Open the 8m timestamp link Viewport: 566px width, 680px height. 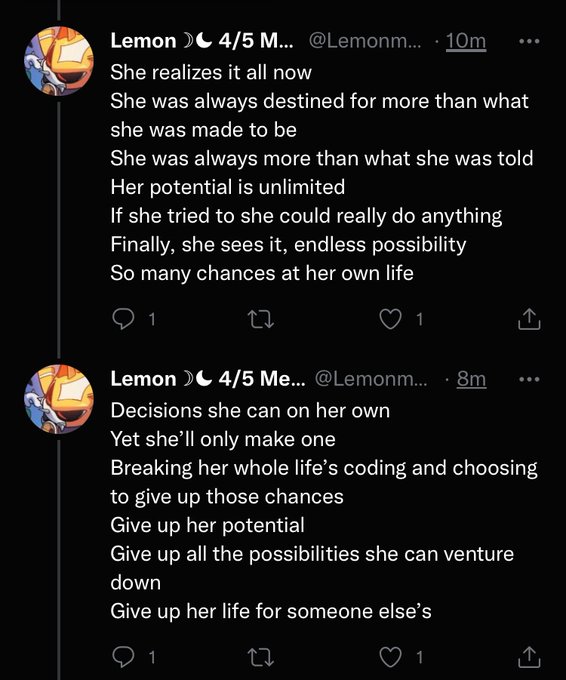pos(471,379)
